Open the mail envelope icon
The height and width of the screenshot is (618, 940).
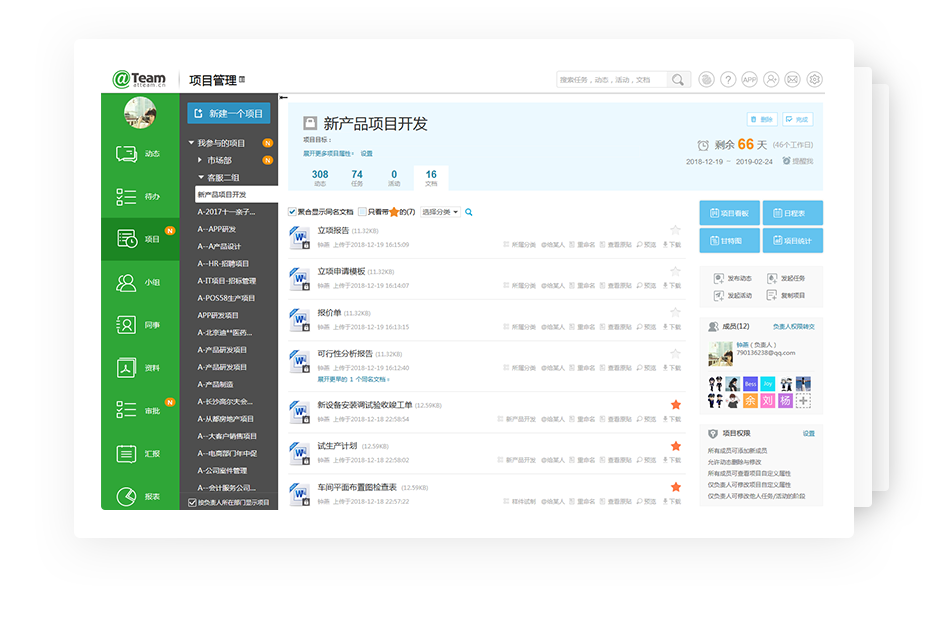tap(792, 80)
